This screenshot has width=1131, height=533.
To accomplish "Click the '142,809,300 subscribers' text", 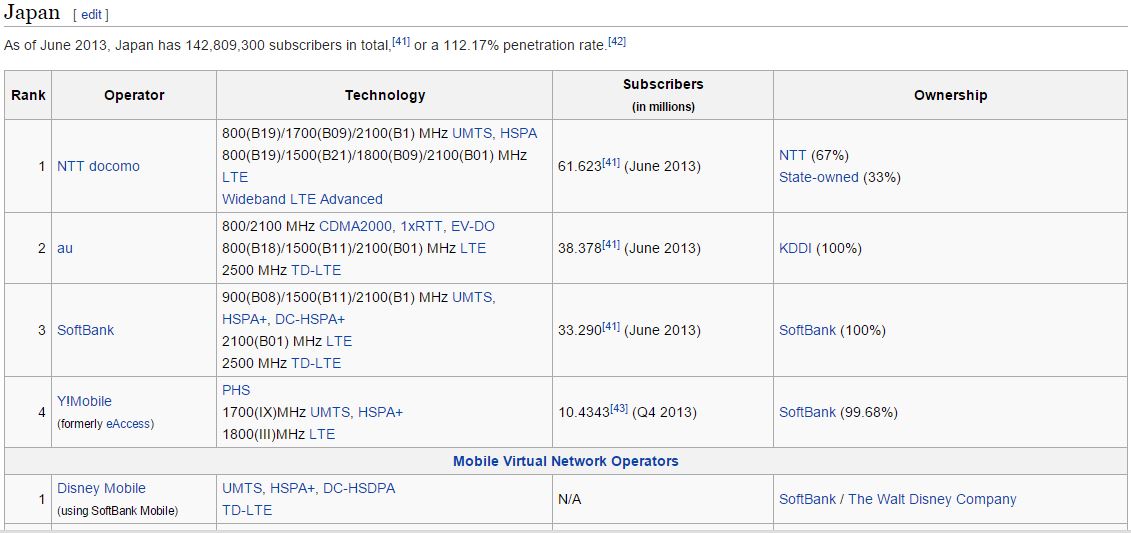I will 263,45.
